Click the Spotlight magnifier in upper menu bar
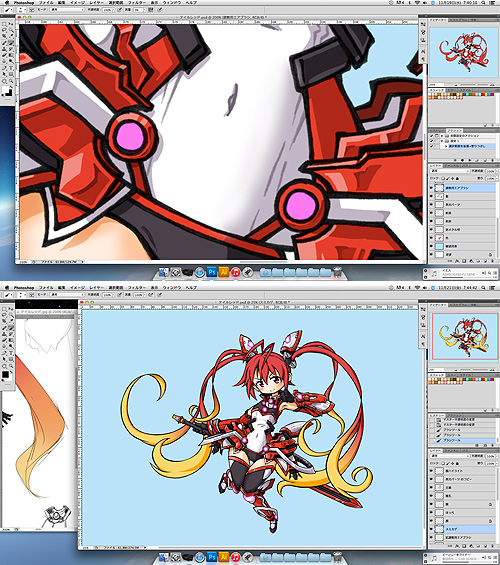Viewport: 500px width, 565px height. pos(483,3)
